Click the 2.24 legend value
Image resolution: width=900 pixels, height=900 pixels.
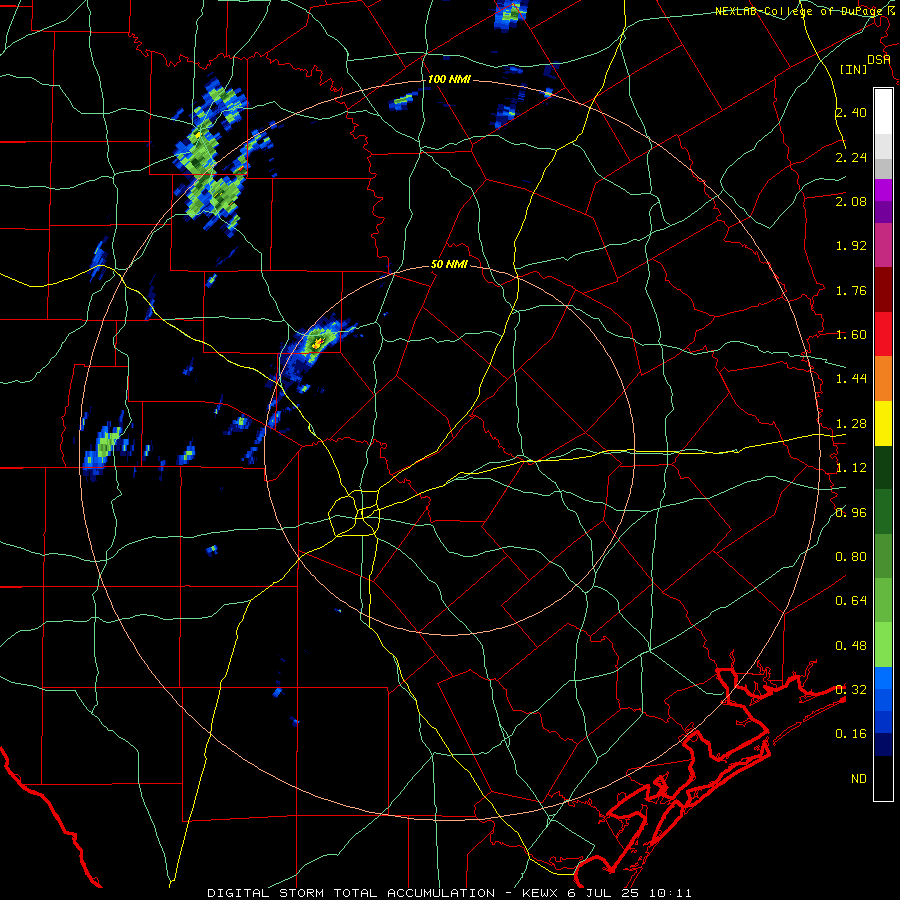coord(851,157)
